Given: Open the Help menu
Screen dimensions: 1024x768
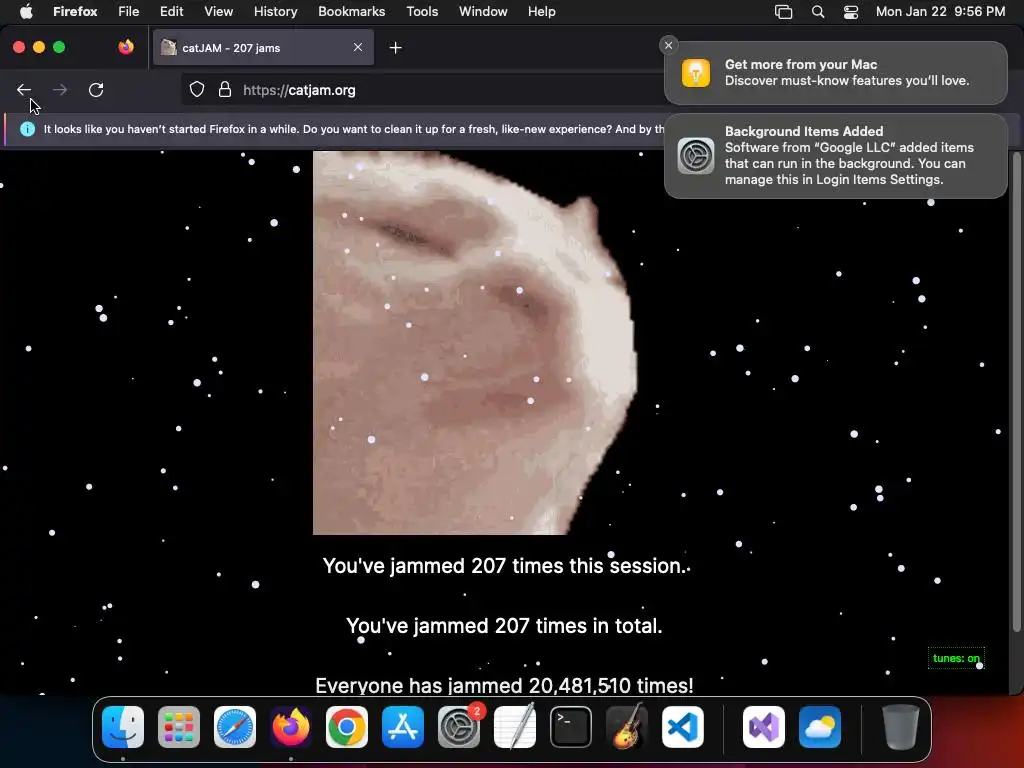Looking at the screenshot, I should 541,11.
